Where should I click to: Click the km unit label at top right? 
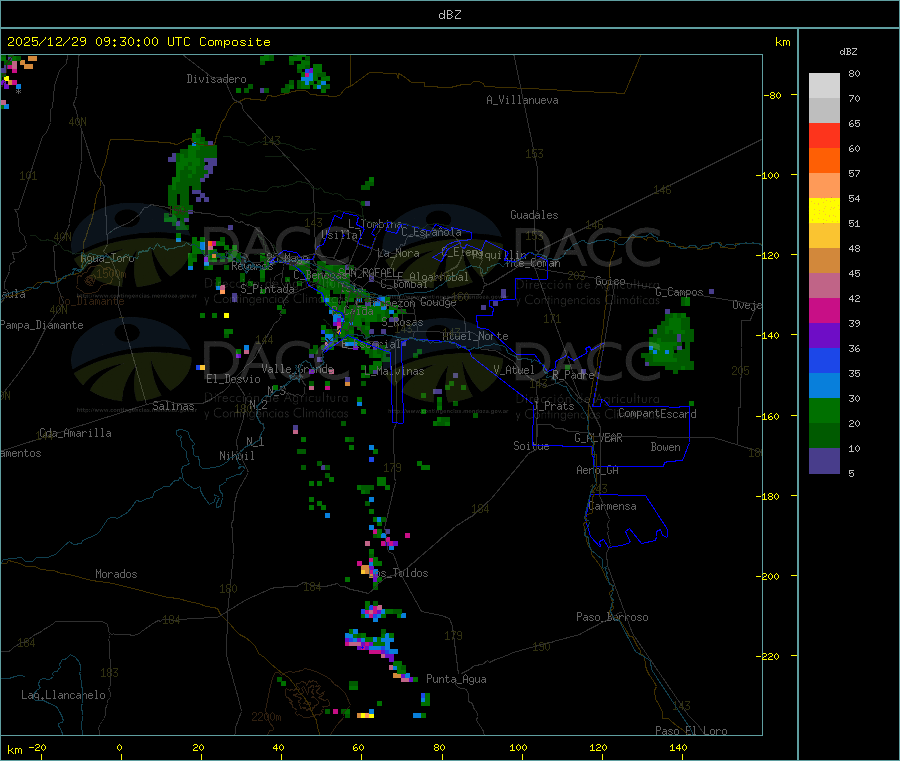[782, 42]
